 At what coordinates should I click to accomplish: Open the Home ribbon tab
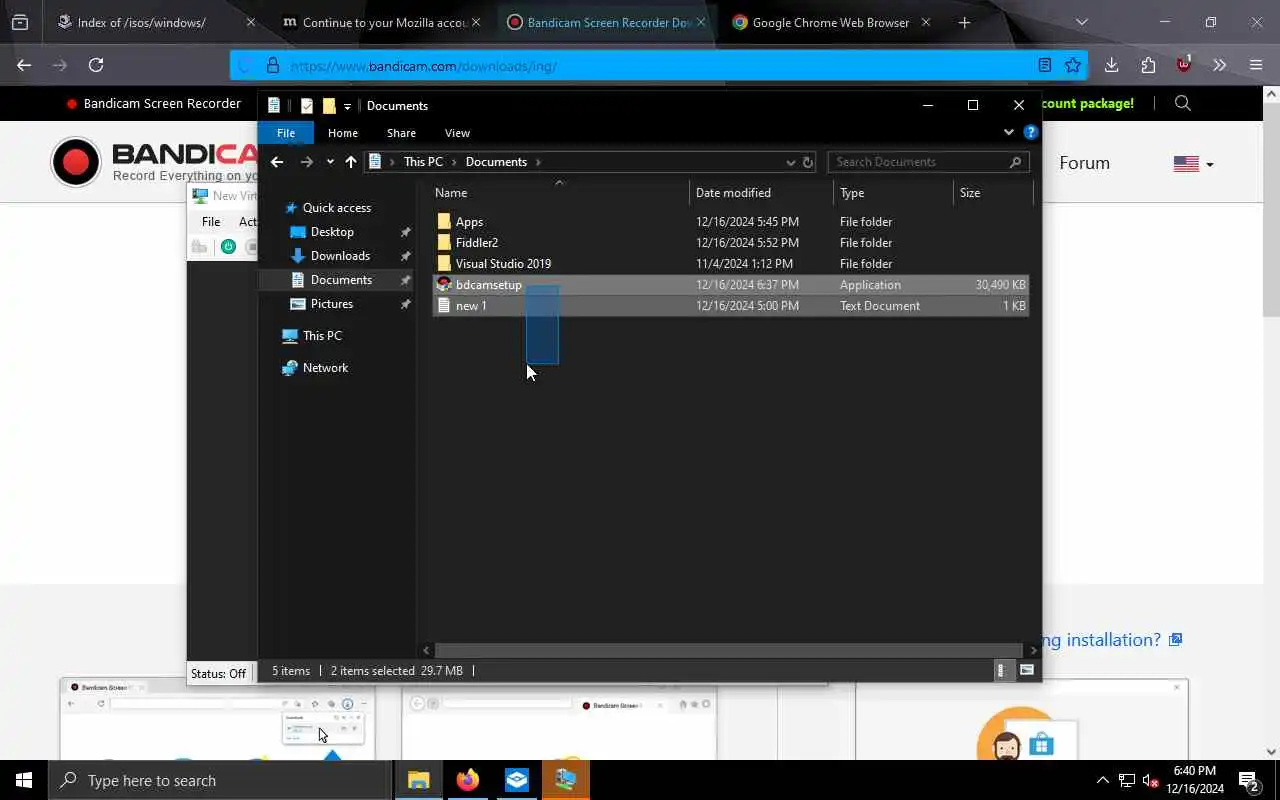(343, 133)
